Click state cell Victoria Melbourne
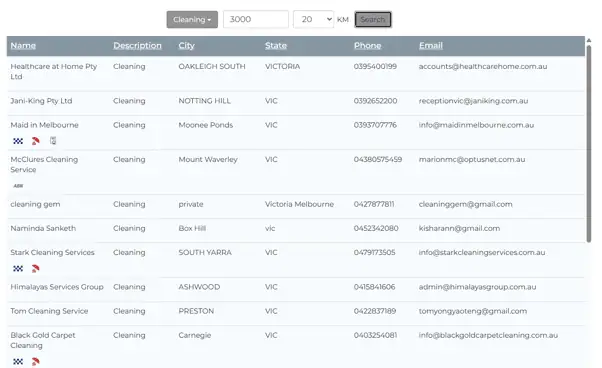The width and height of the screenshot is (602, 368). 299,205
